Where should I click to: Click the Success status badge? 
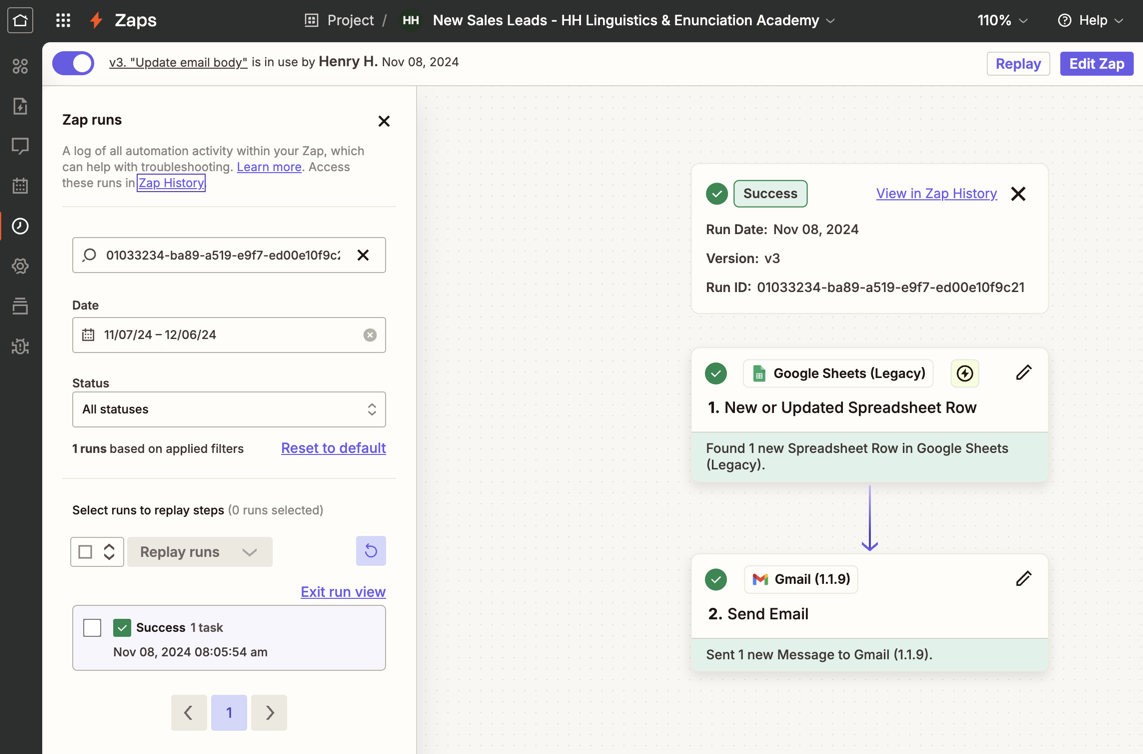pyautogui.click(x=771, y=193)
